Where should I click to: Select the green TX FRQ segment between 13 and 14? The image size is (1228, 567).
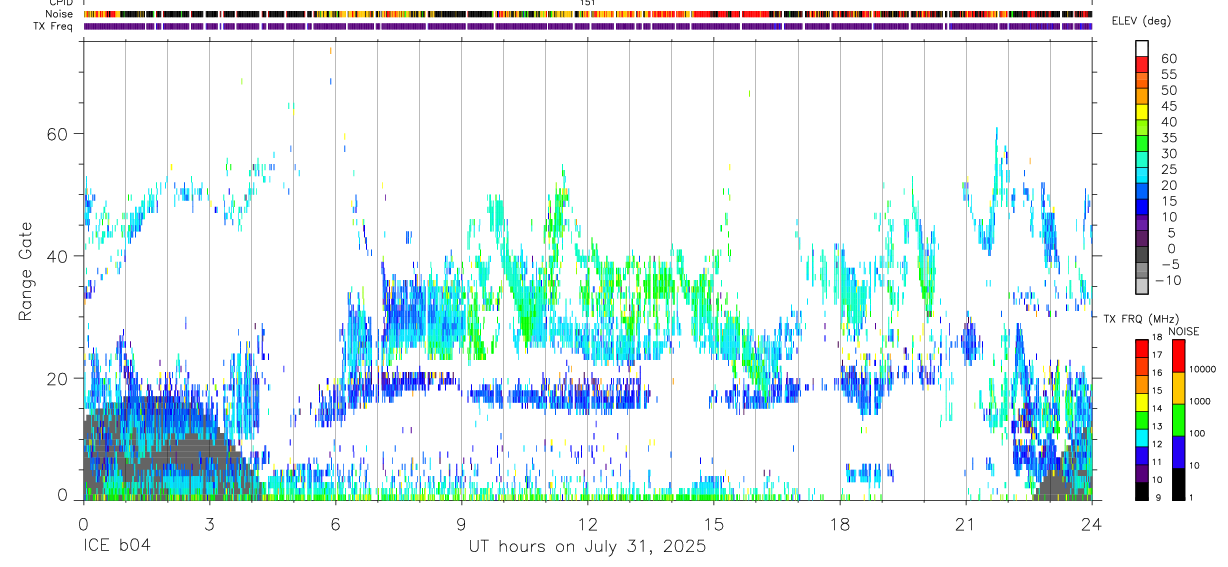1142,420
